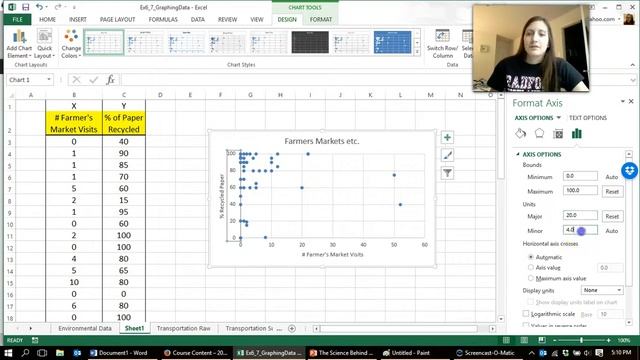The height and width of the screenshot is (360, 640).
Task: Close the Format Axis pane
Action: coord(631,101)
